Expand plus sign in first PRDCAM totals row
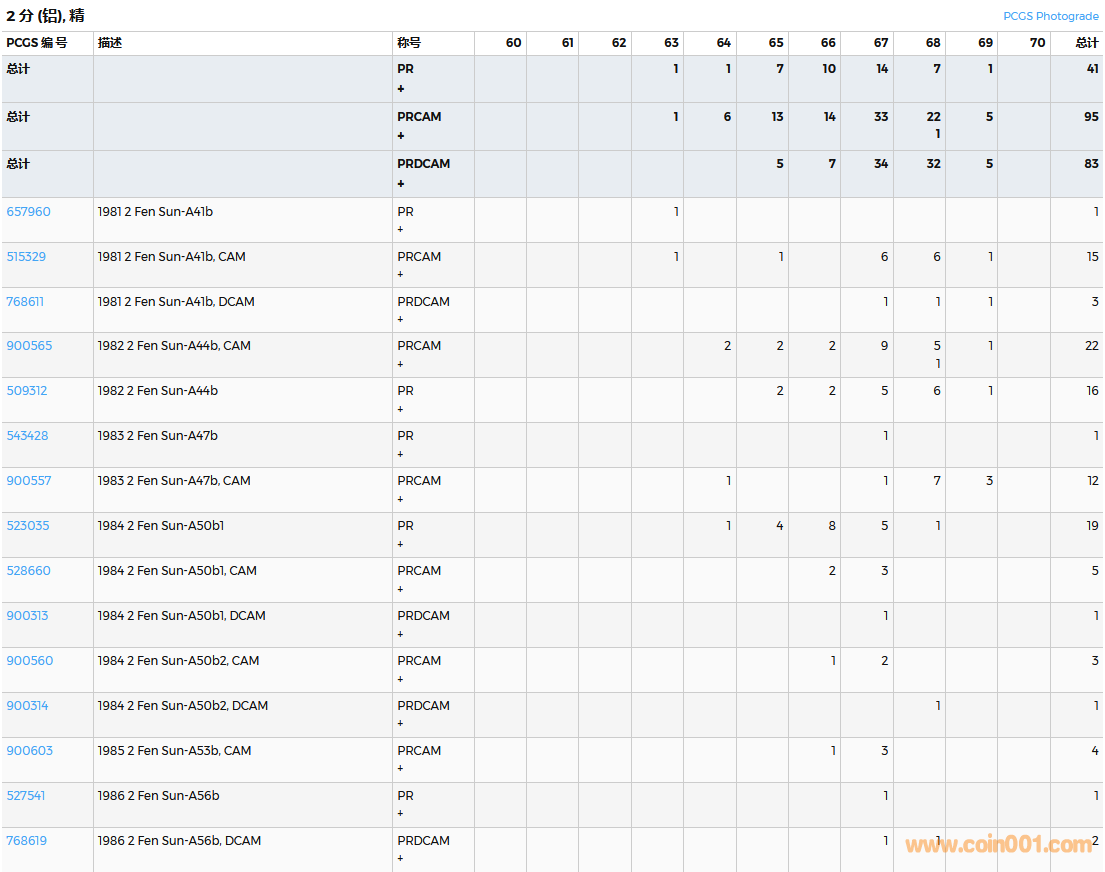This screenshot has height=872, width=1105. tap(401, 184)
